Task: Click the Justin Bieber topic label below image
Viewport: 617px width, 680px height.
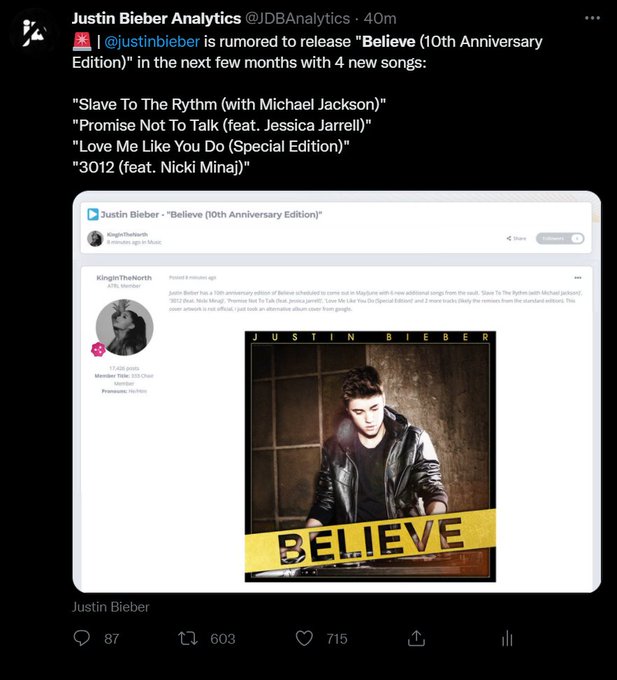Action: point(111,607)
